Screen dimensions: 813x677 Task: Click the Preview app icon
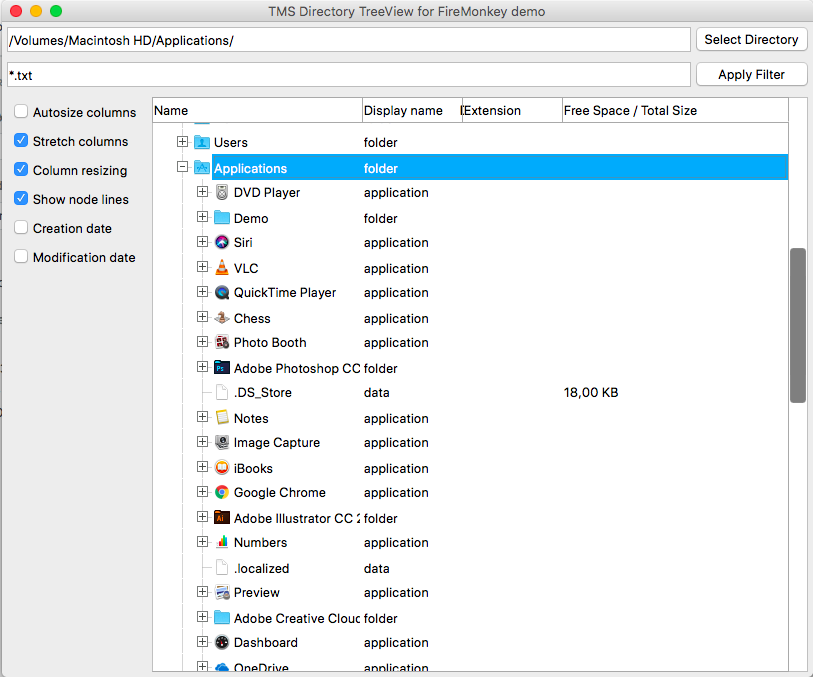[222, 592]
